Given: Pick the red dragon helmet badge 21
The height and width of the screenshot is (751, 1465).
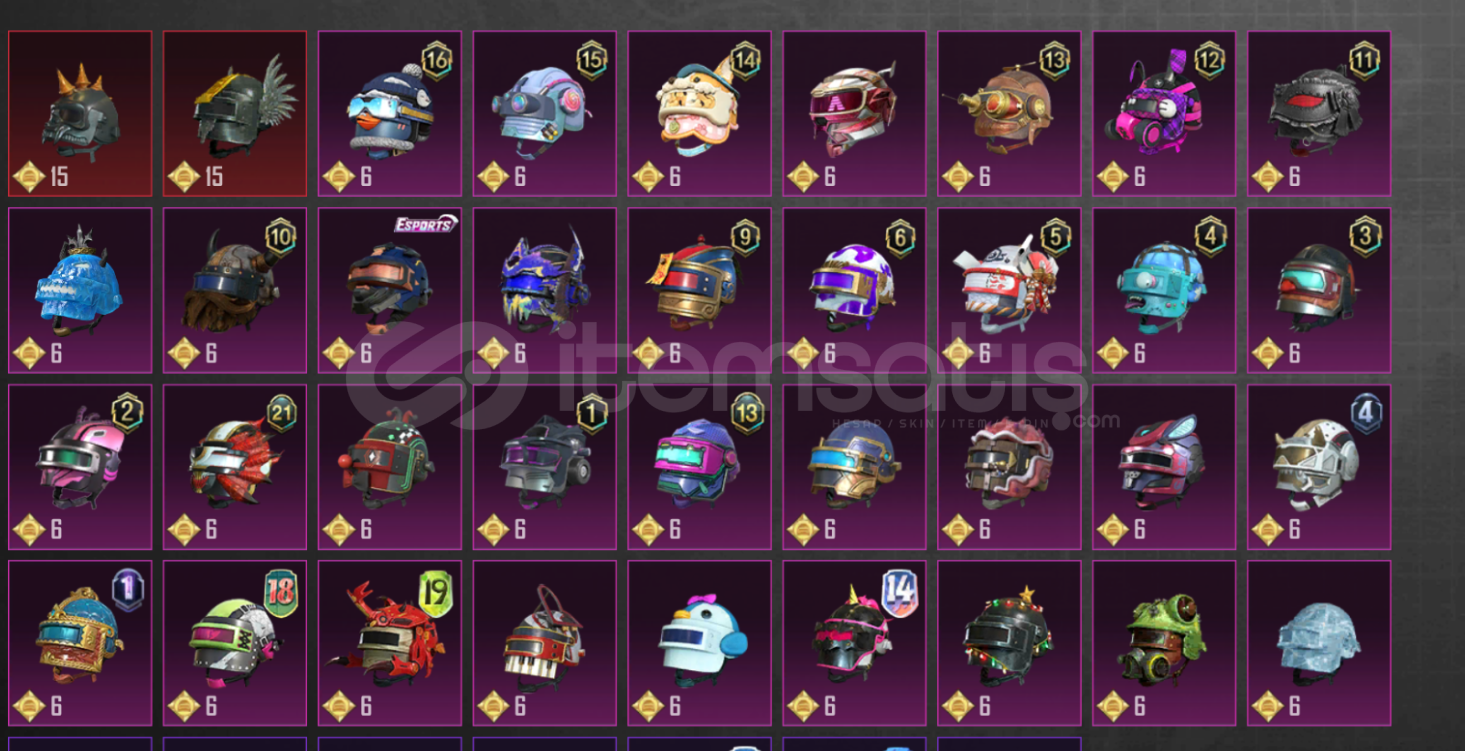Looking at the screenshot, I should pyautogui.click(x=235, y=467).
